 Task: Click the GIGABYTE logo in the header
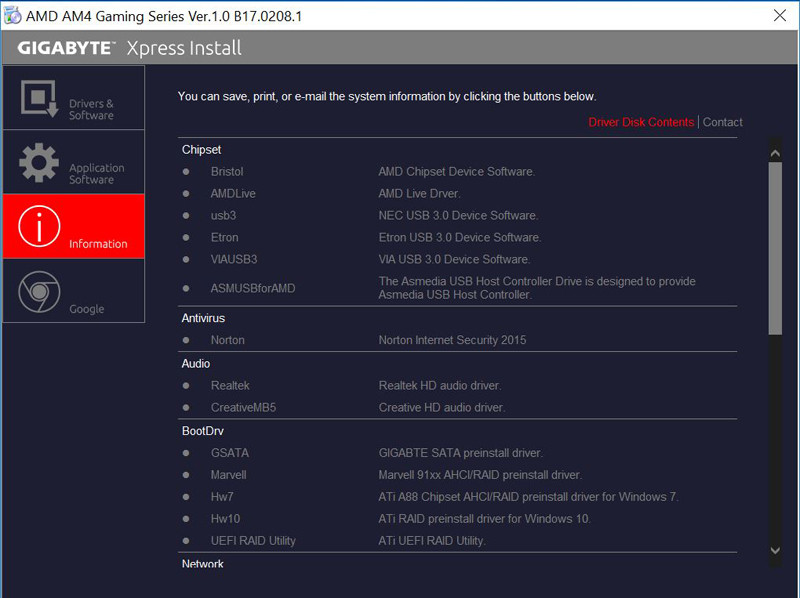66,48
